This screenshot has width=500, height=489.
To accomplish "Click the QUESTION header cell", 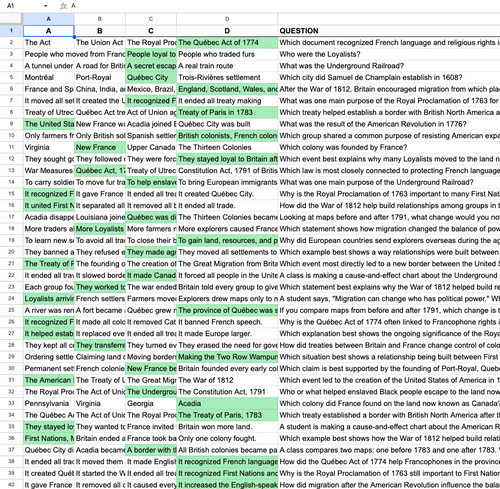I will coord(389,31).
